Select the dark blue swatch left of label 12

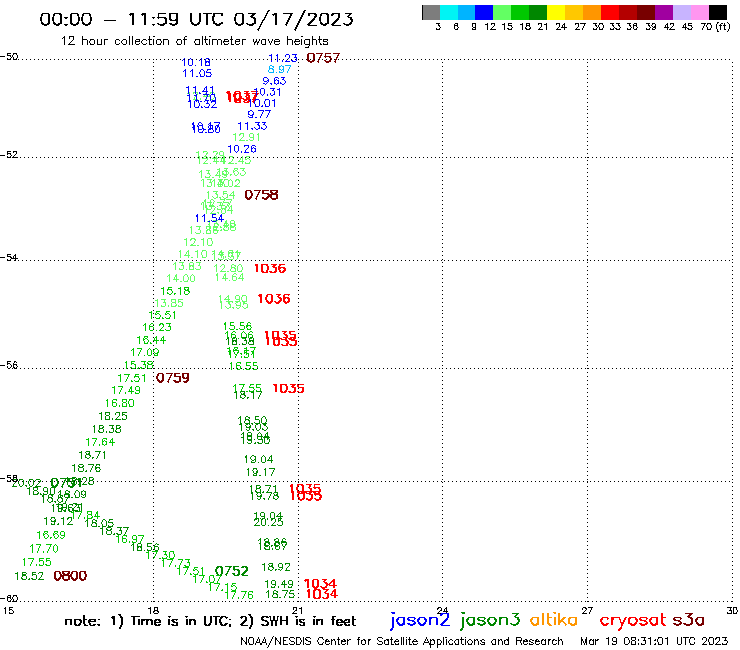tap(485, 12)
